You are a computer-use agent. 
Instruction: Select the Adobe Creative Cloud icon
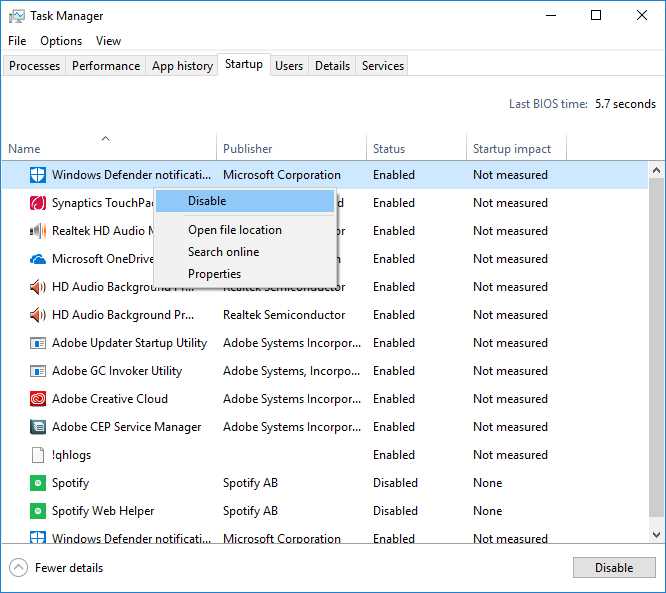(38, 399)
